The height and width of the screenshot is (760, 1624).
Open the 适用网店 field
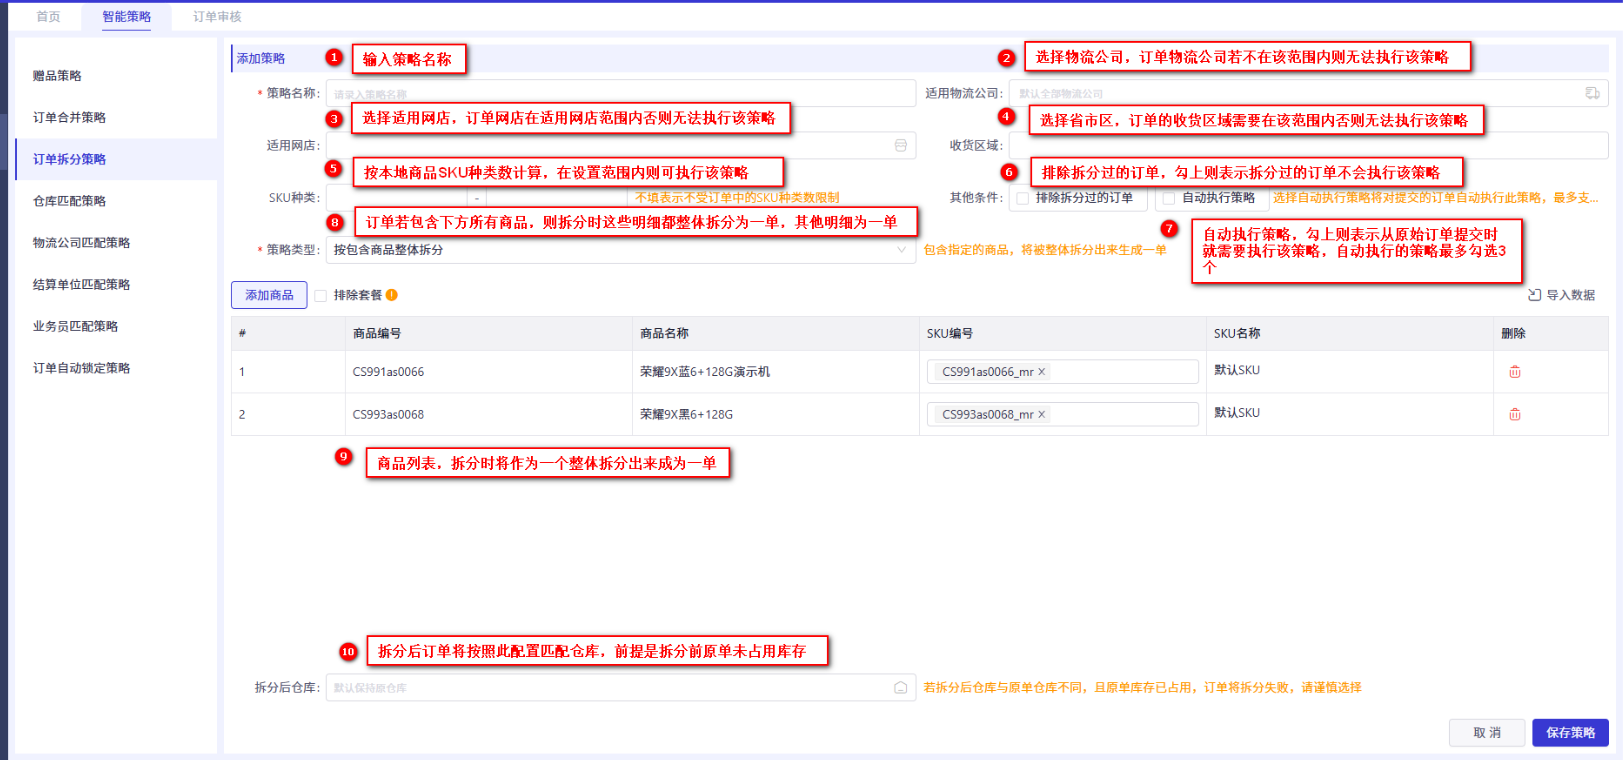[620, 145]
